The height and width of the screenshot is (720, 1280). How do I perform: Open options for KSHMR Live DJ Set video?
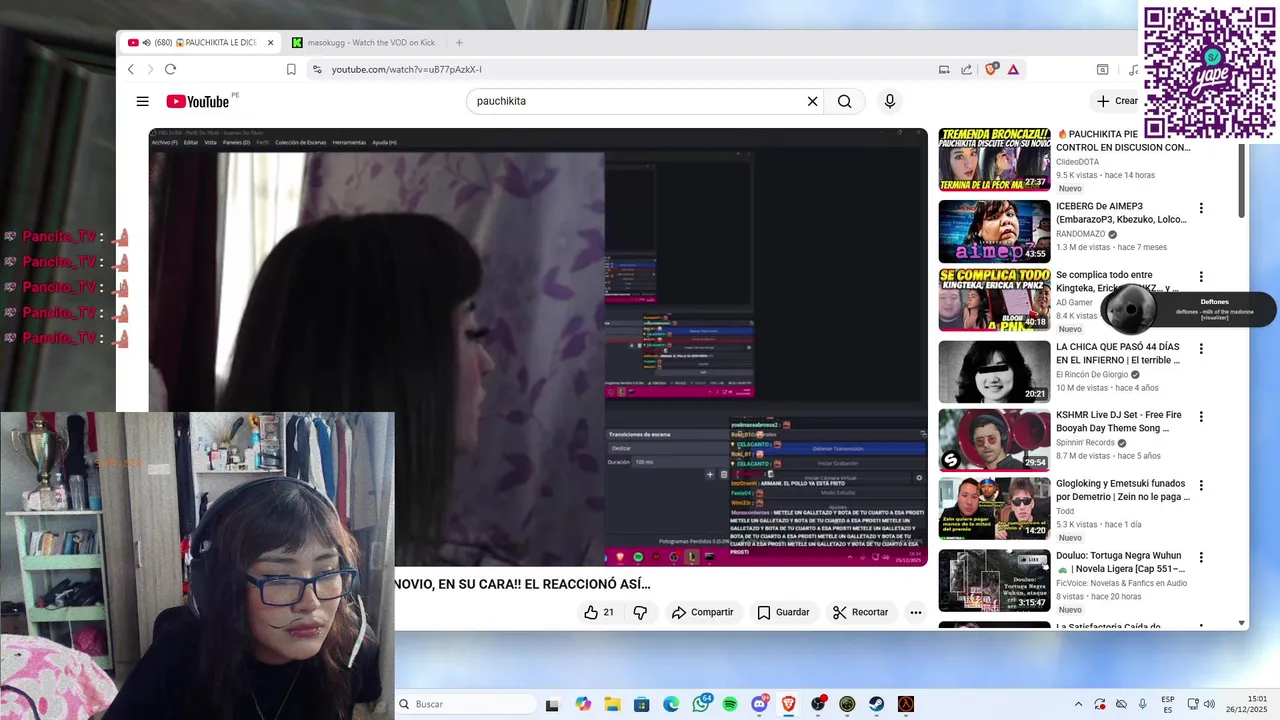(x=1201, y=417)
